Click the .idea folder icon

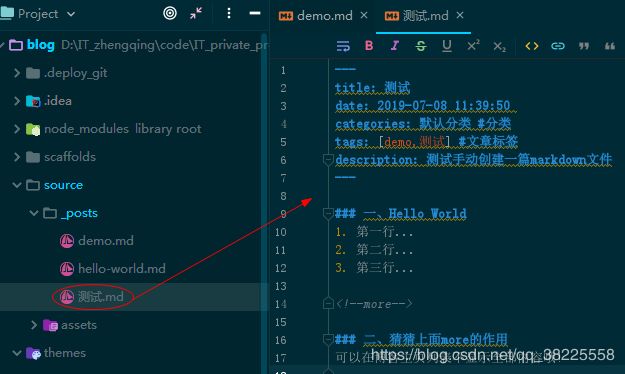point(33,101)
